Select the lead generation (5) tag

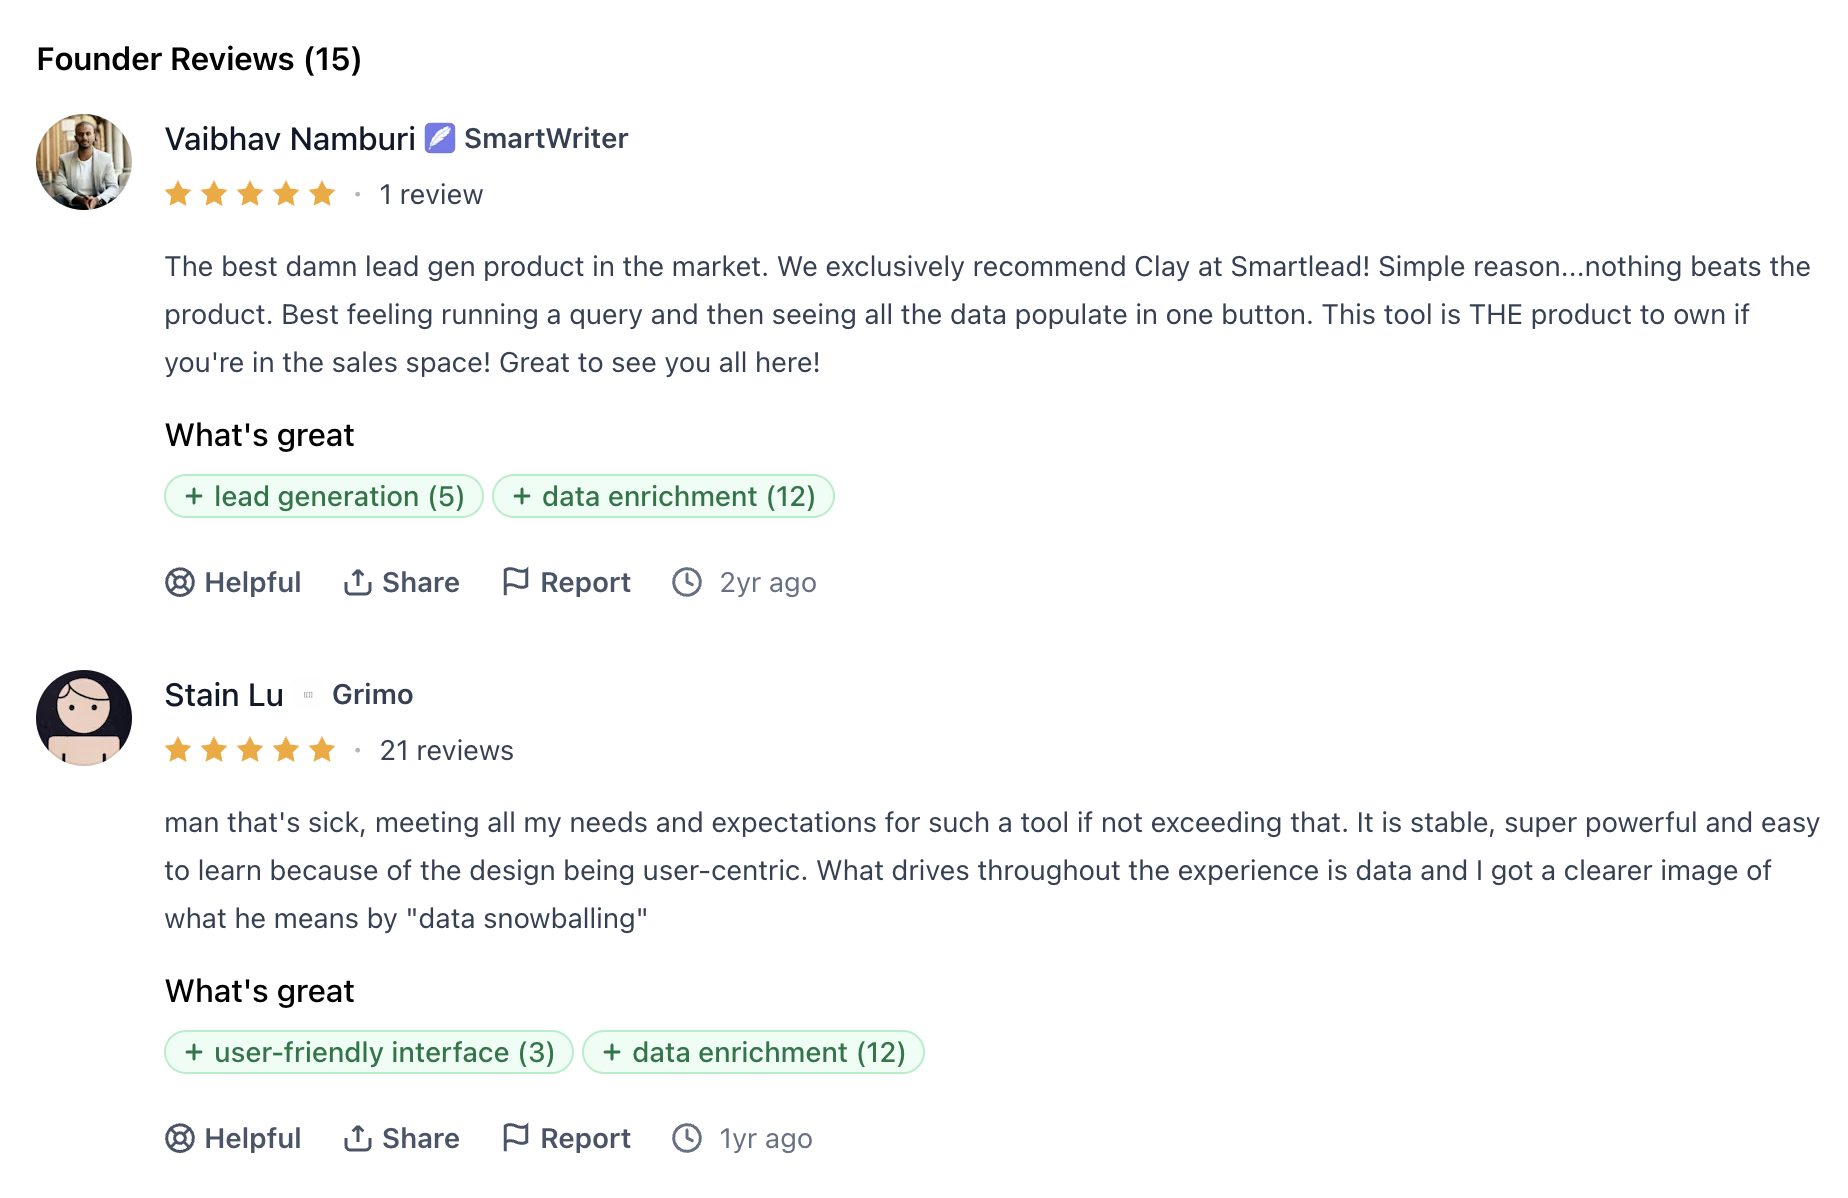[324, 496]
